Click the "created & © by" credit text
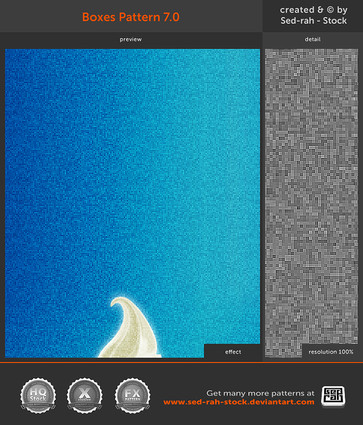The width and height of the screenshot is (363, 425). (x=314, y=10)
